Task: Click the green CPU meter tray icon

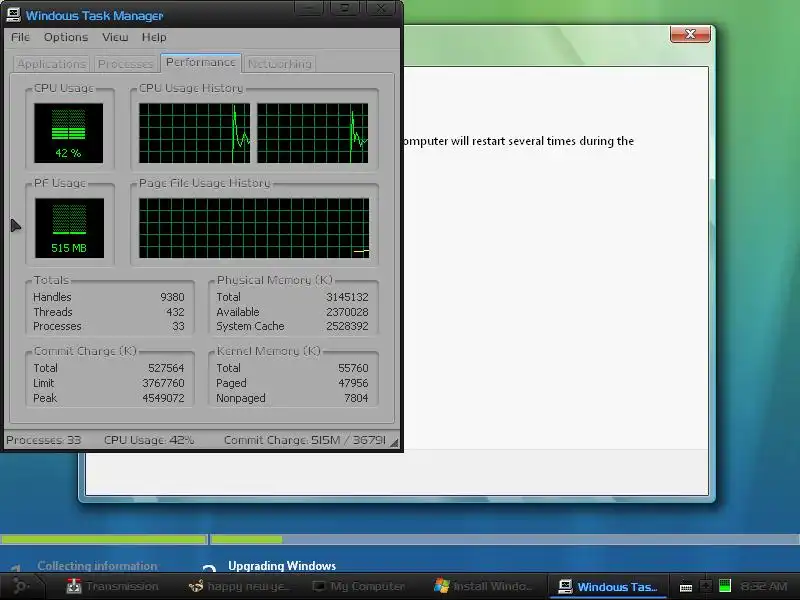Action: click(x=724, y=586)
